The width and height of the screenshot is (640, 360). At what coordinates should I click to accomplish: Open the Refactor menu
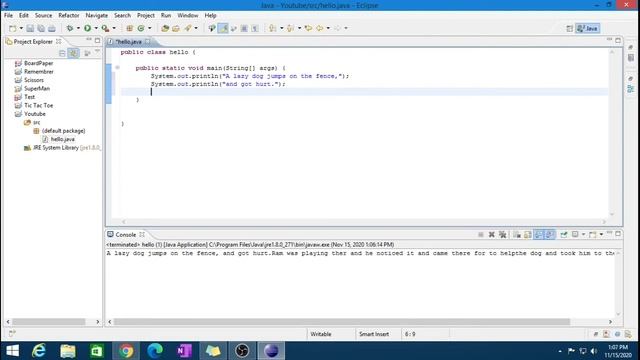69,15
